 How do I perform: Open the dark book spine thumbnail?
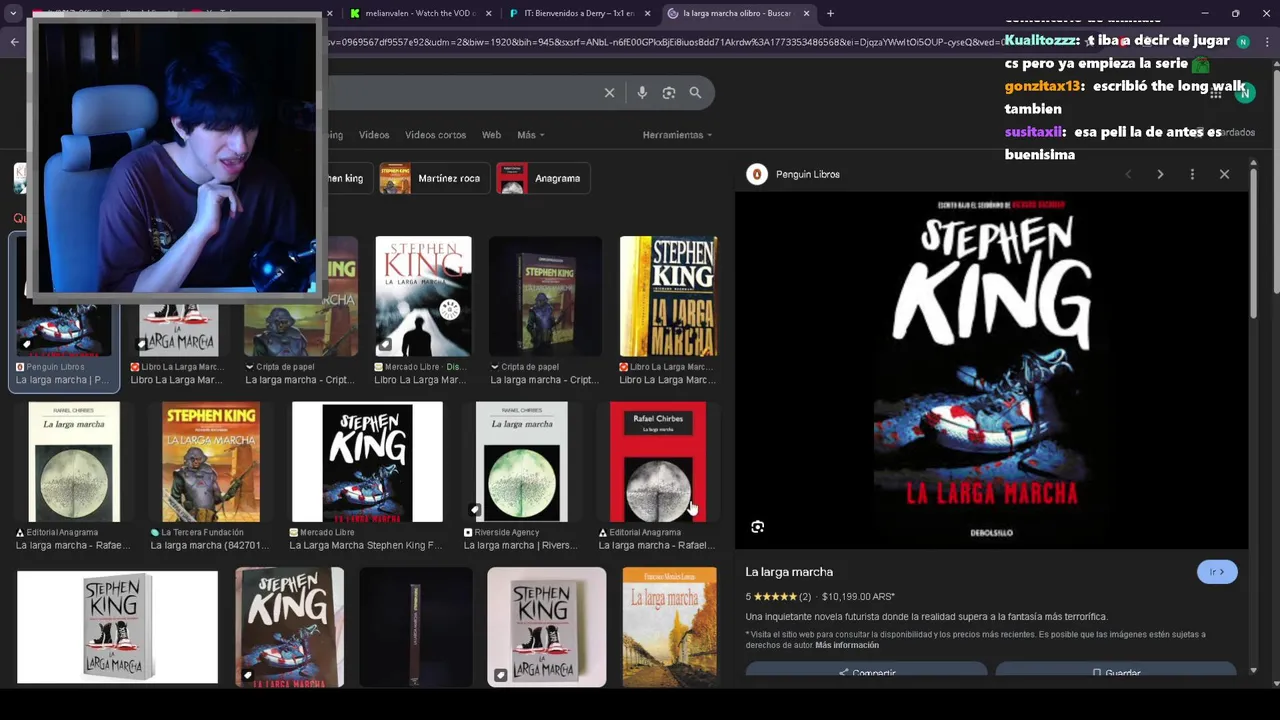click(416, 627)
